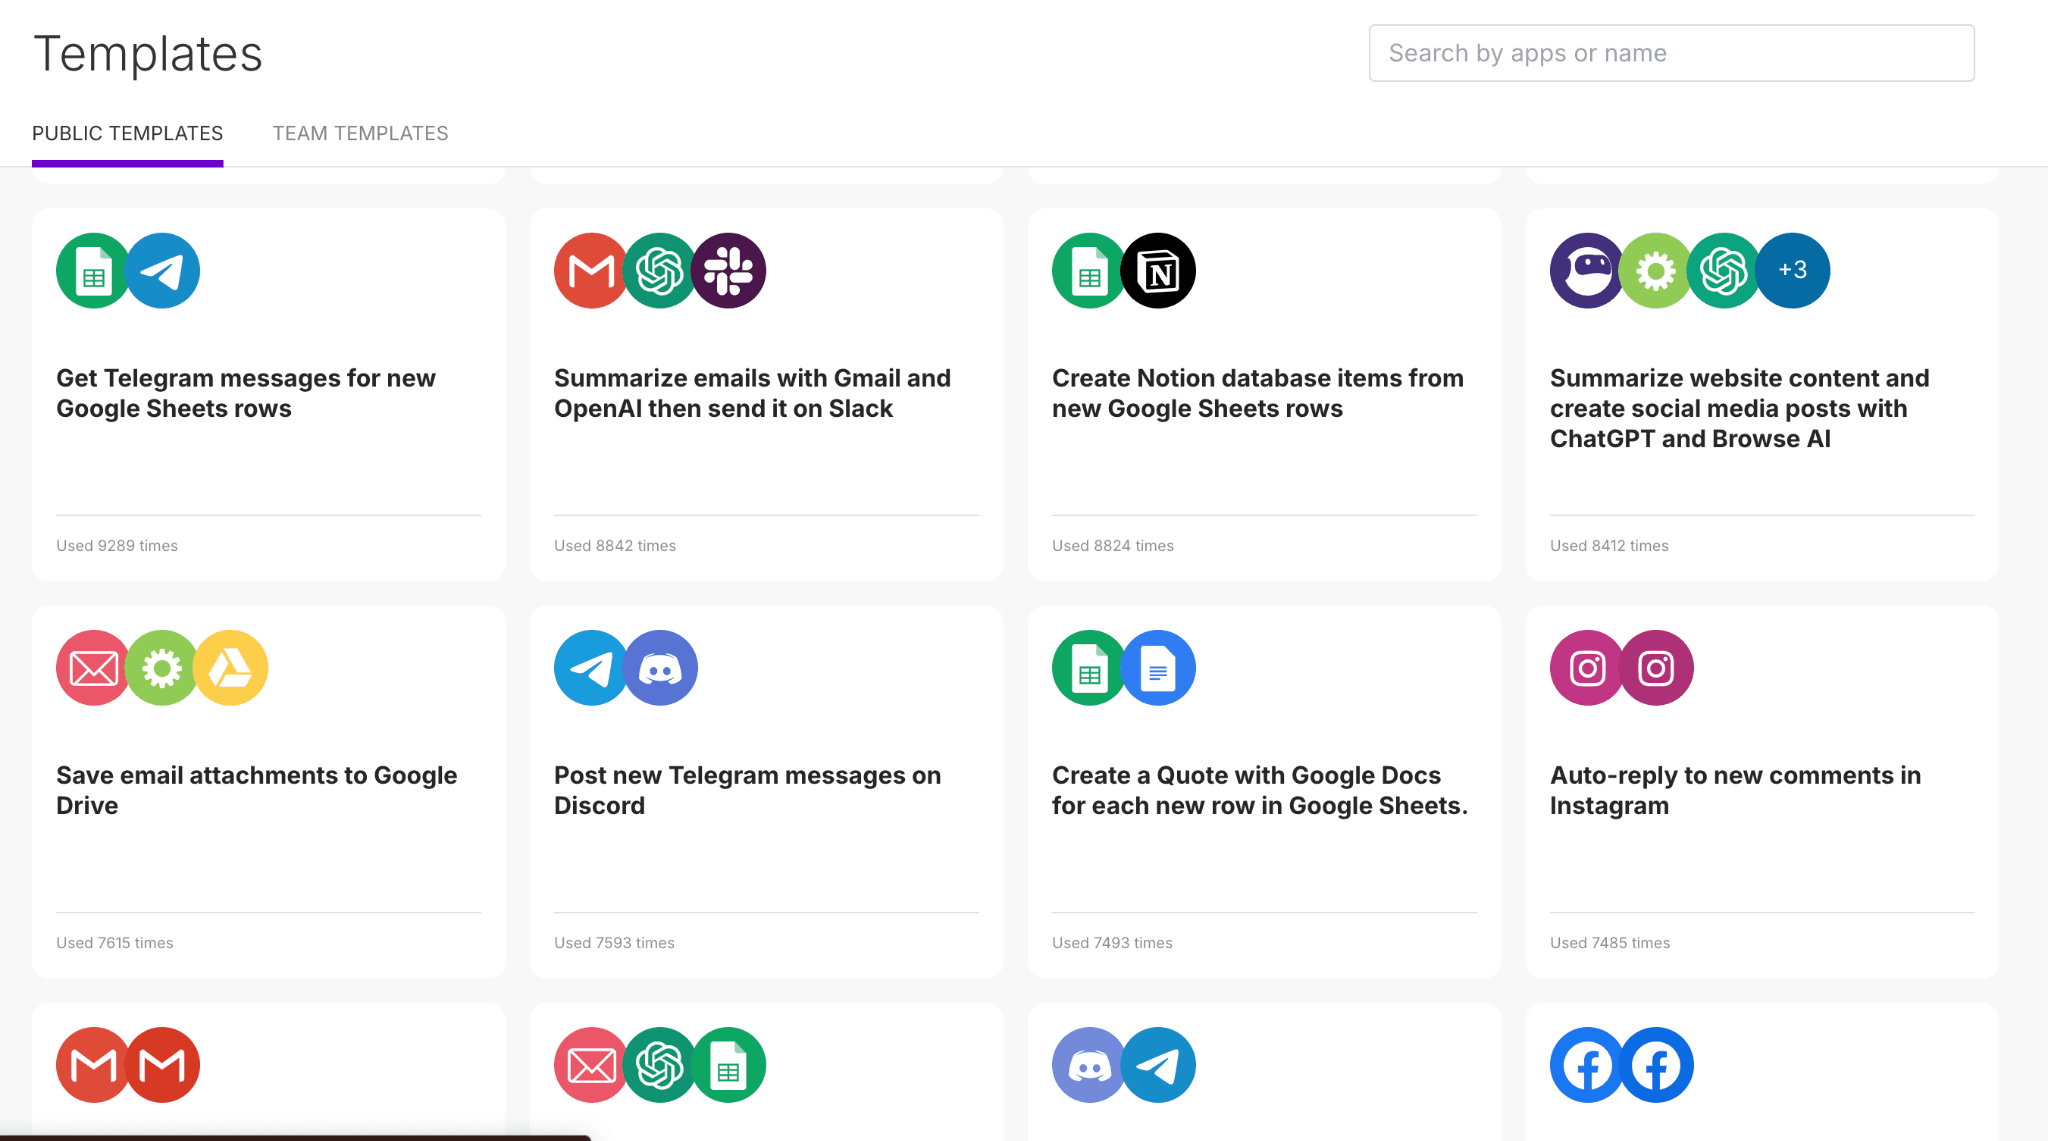
Task: Open 'Auto-reply to new comments in Instagram'
Action: tap(1735, 790)
